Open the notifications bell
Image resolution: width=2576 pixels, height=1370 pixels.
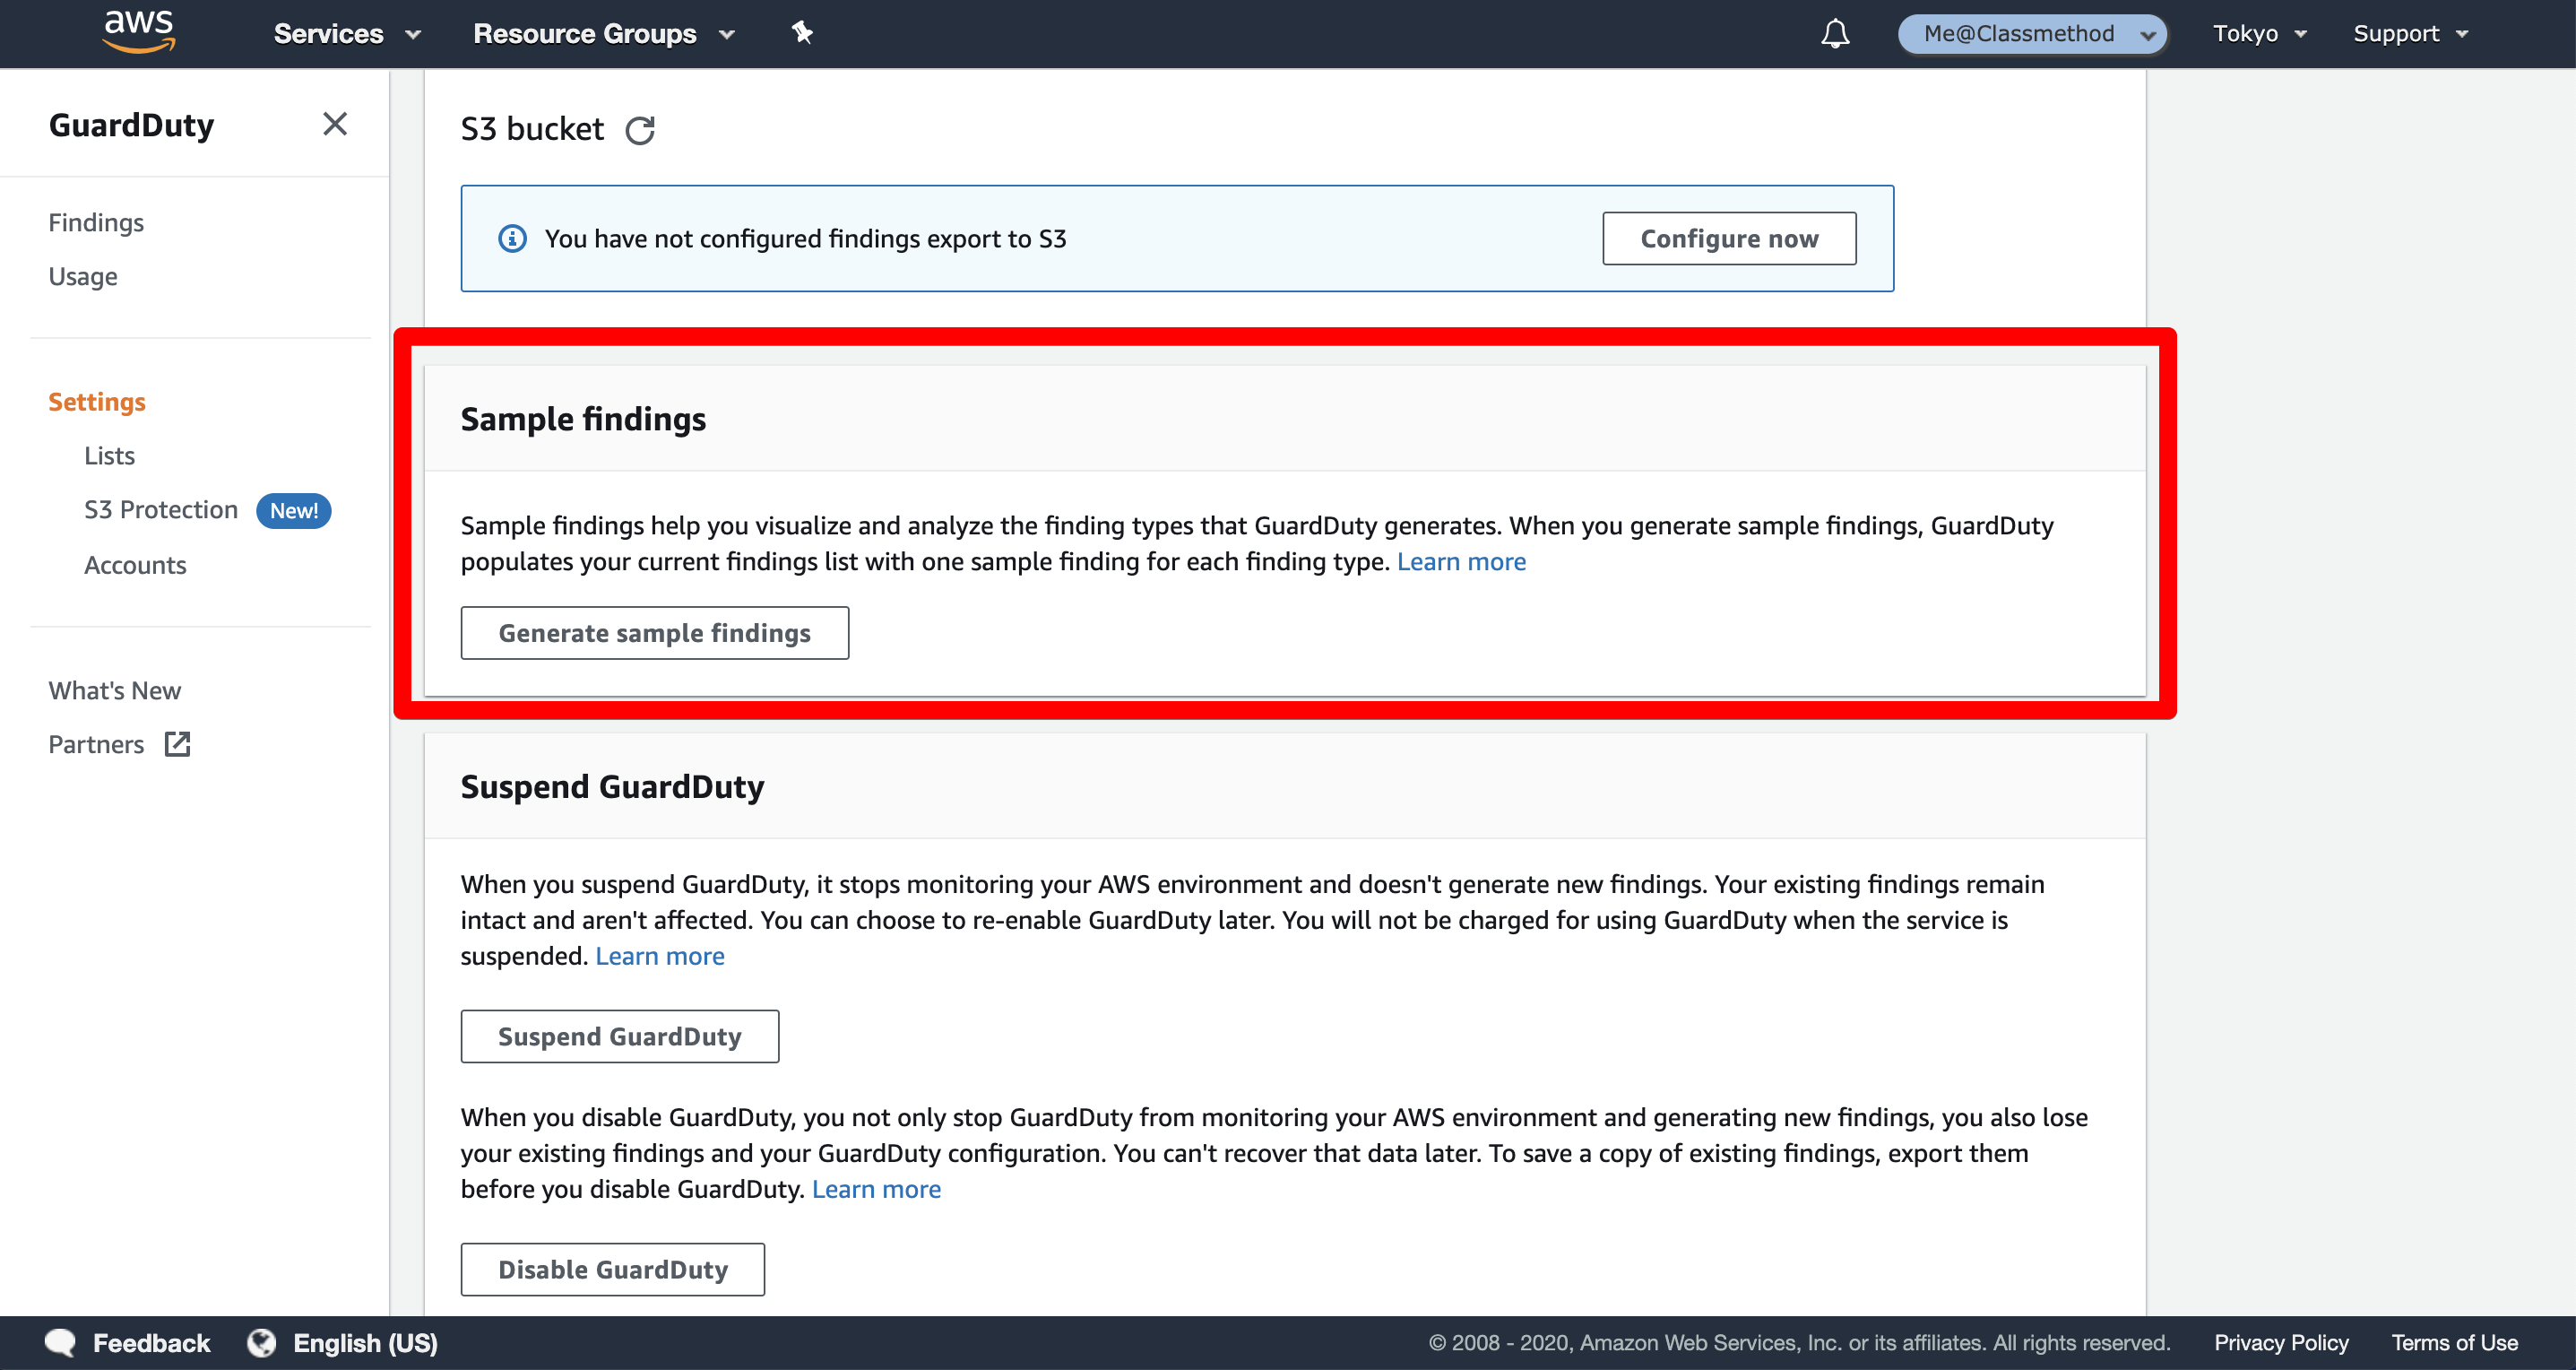1835,34
